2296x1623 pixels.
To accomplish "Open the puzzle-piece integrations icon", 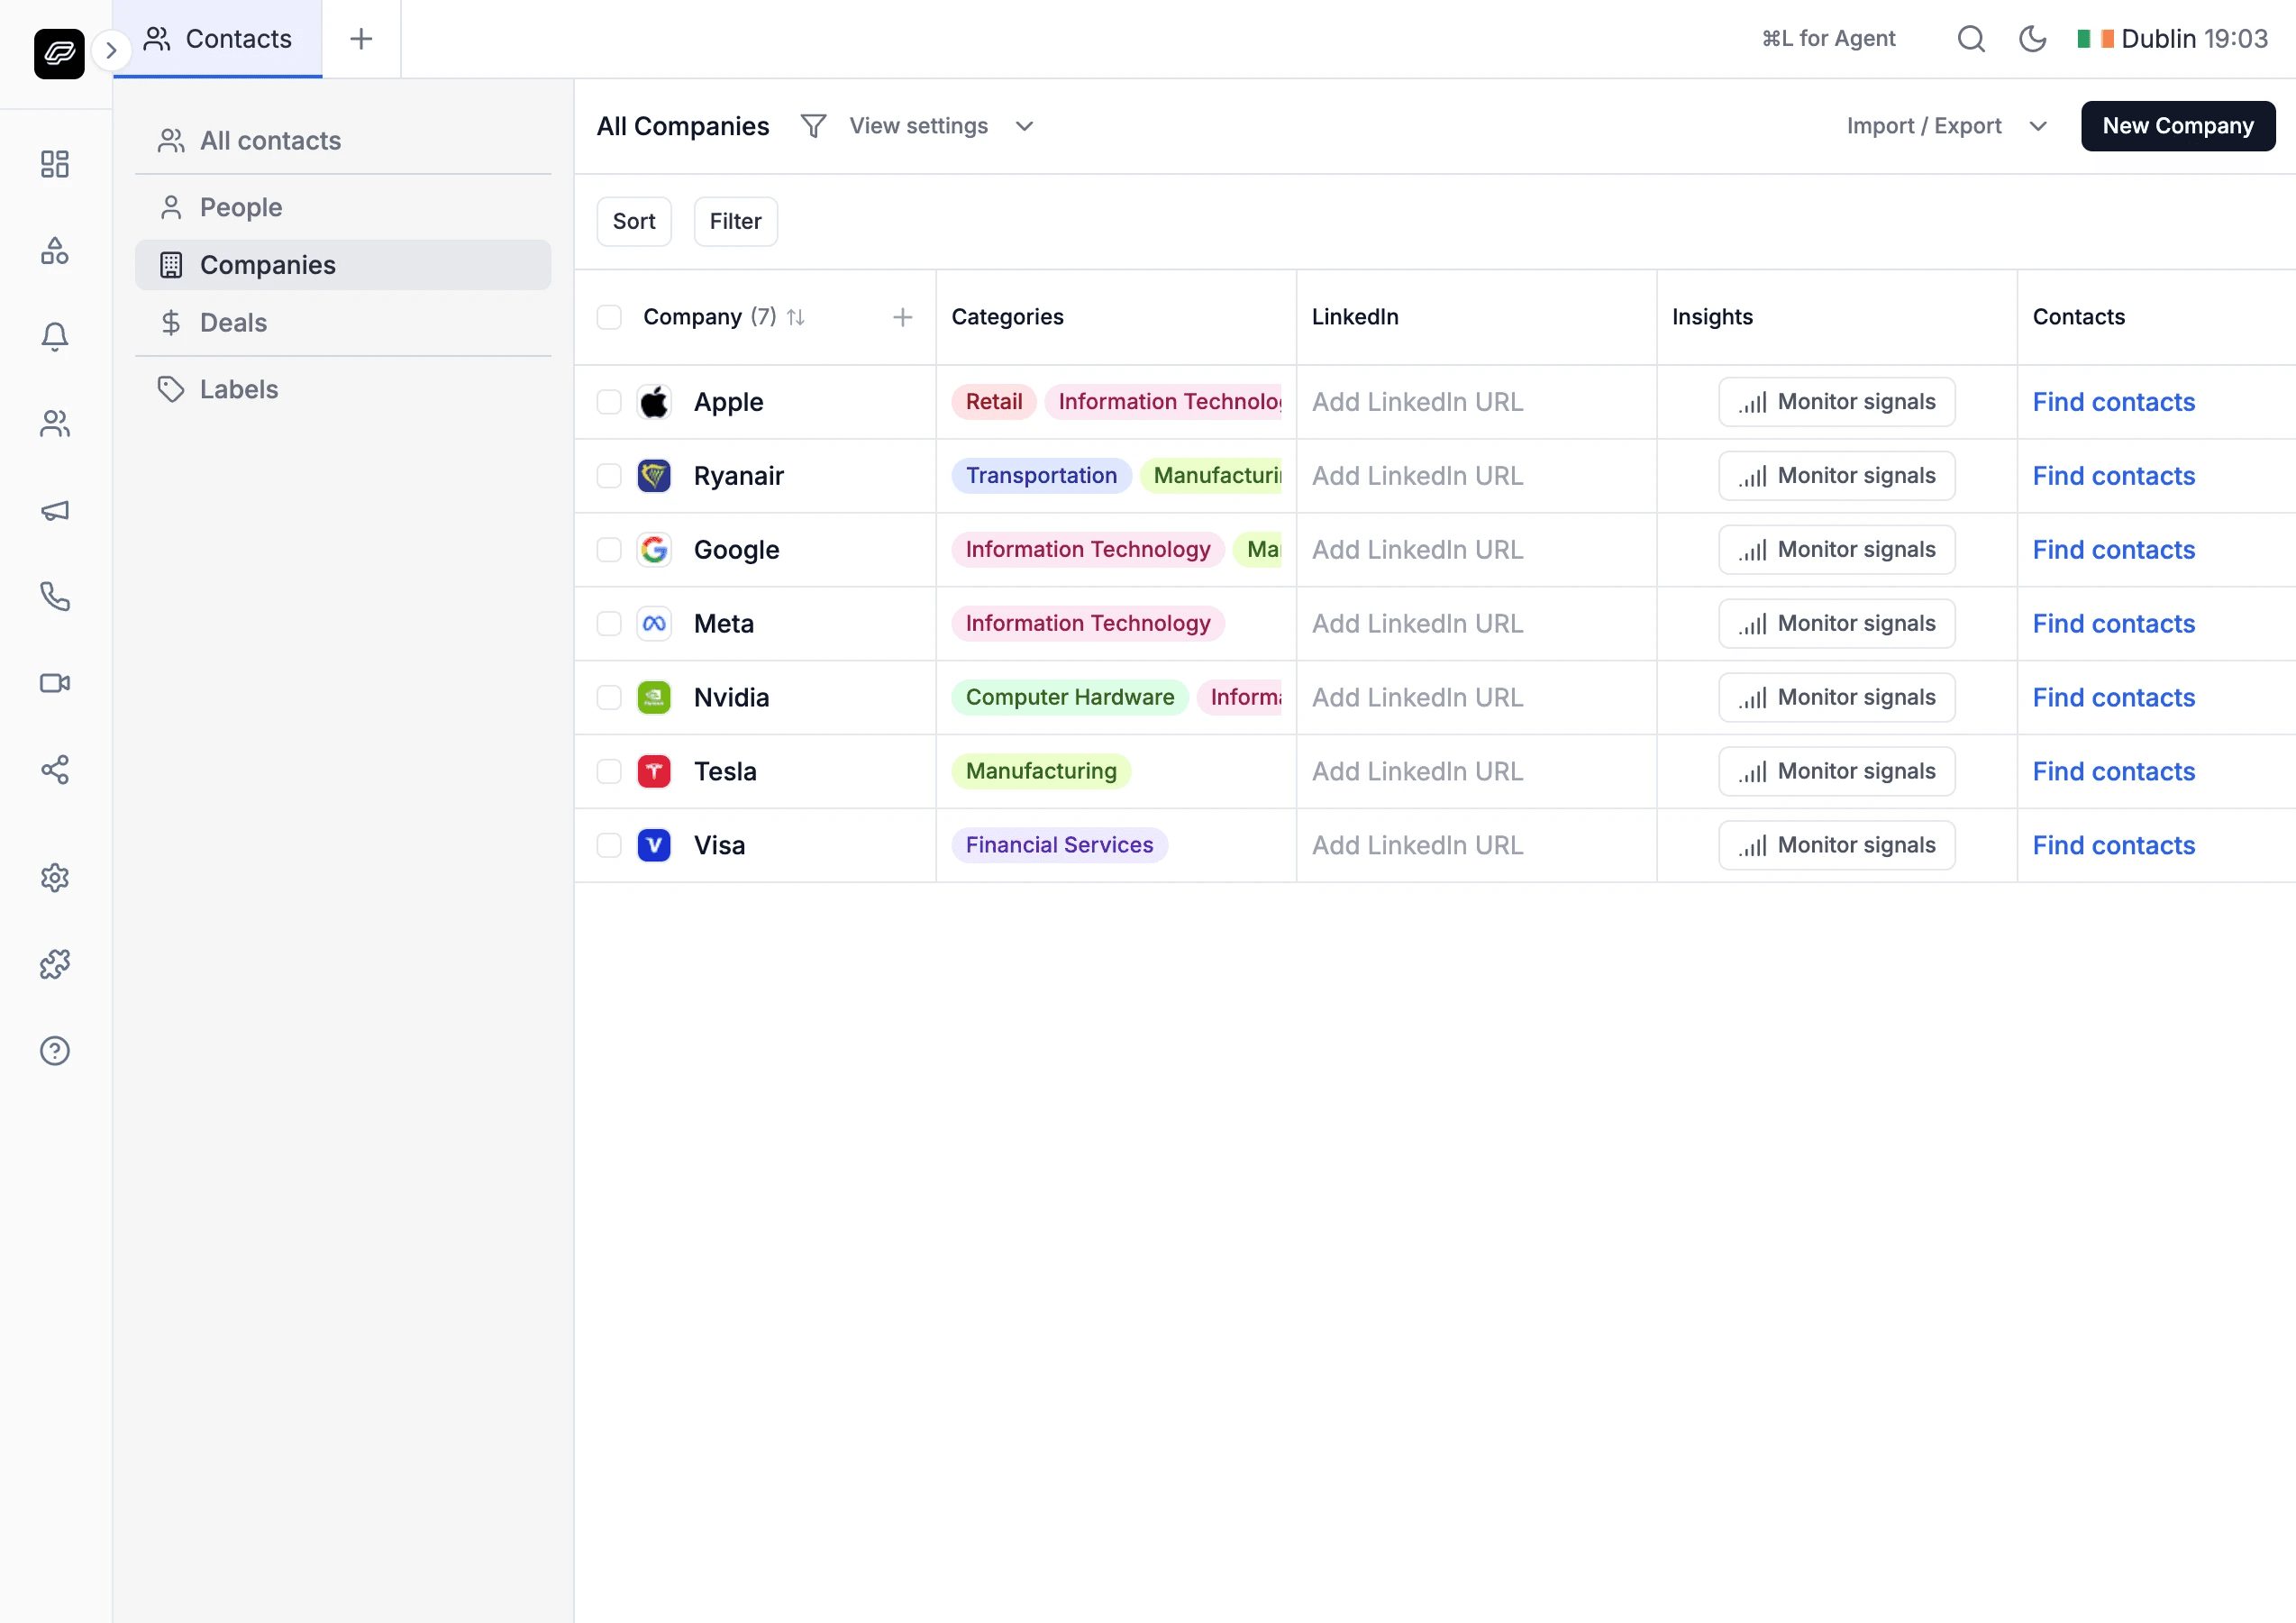I will click(55, 965).
